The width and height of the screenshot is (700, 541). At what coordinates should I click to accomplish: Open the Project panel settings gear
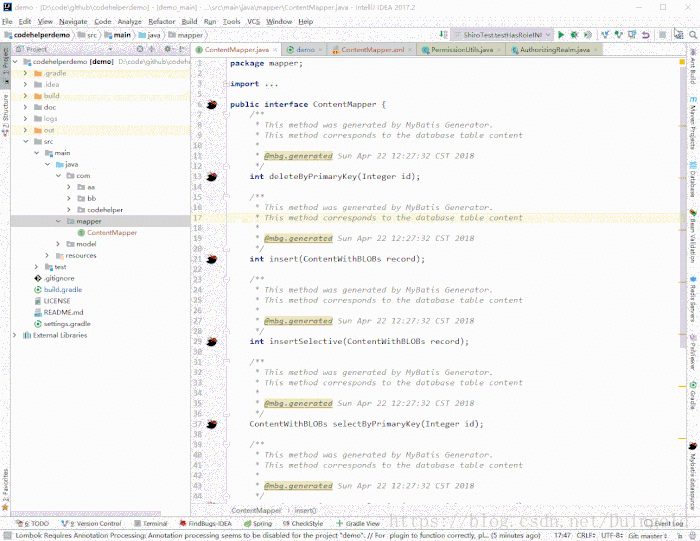point(167,49)
